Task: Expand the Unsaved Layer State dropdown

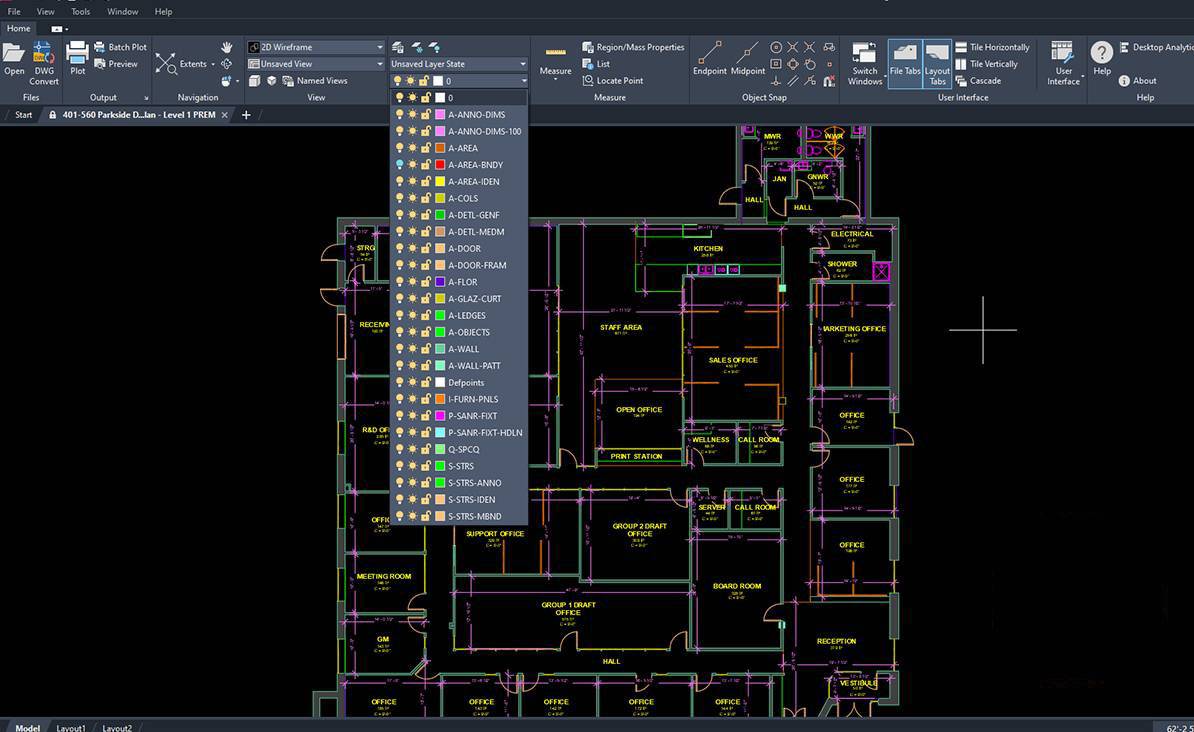Action: click(x=458, y=64)
